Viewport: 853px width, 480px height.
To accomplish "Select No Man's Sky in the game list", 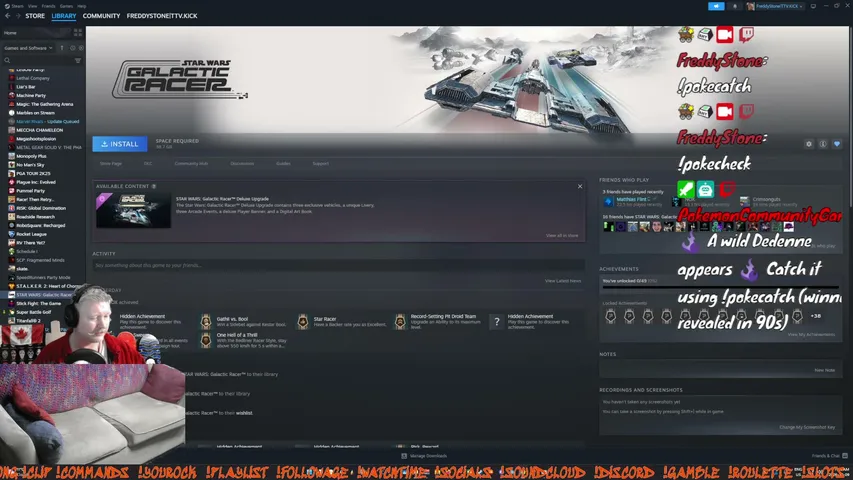I will tap(30, 165).
